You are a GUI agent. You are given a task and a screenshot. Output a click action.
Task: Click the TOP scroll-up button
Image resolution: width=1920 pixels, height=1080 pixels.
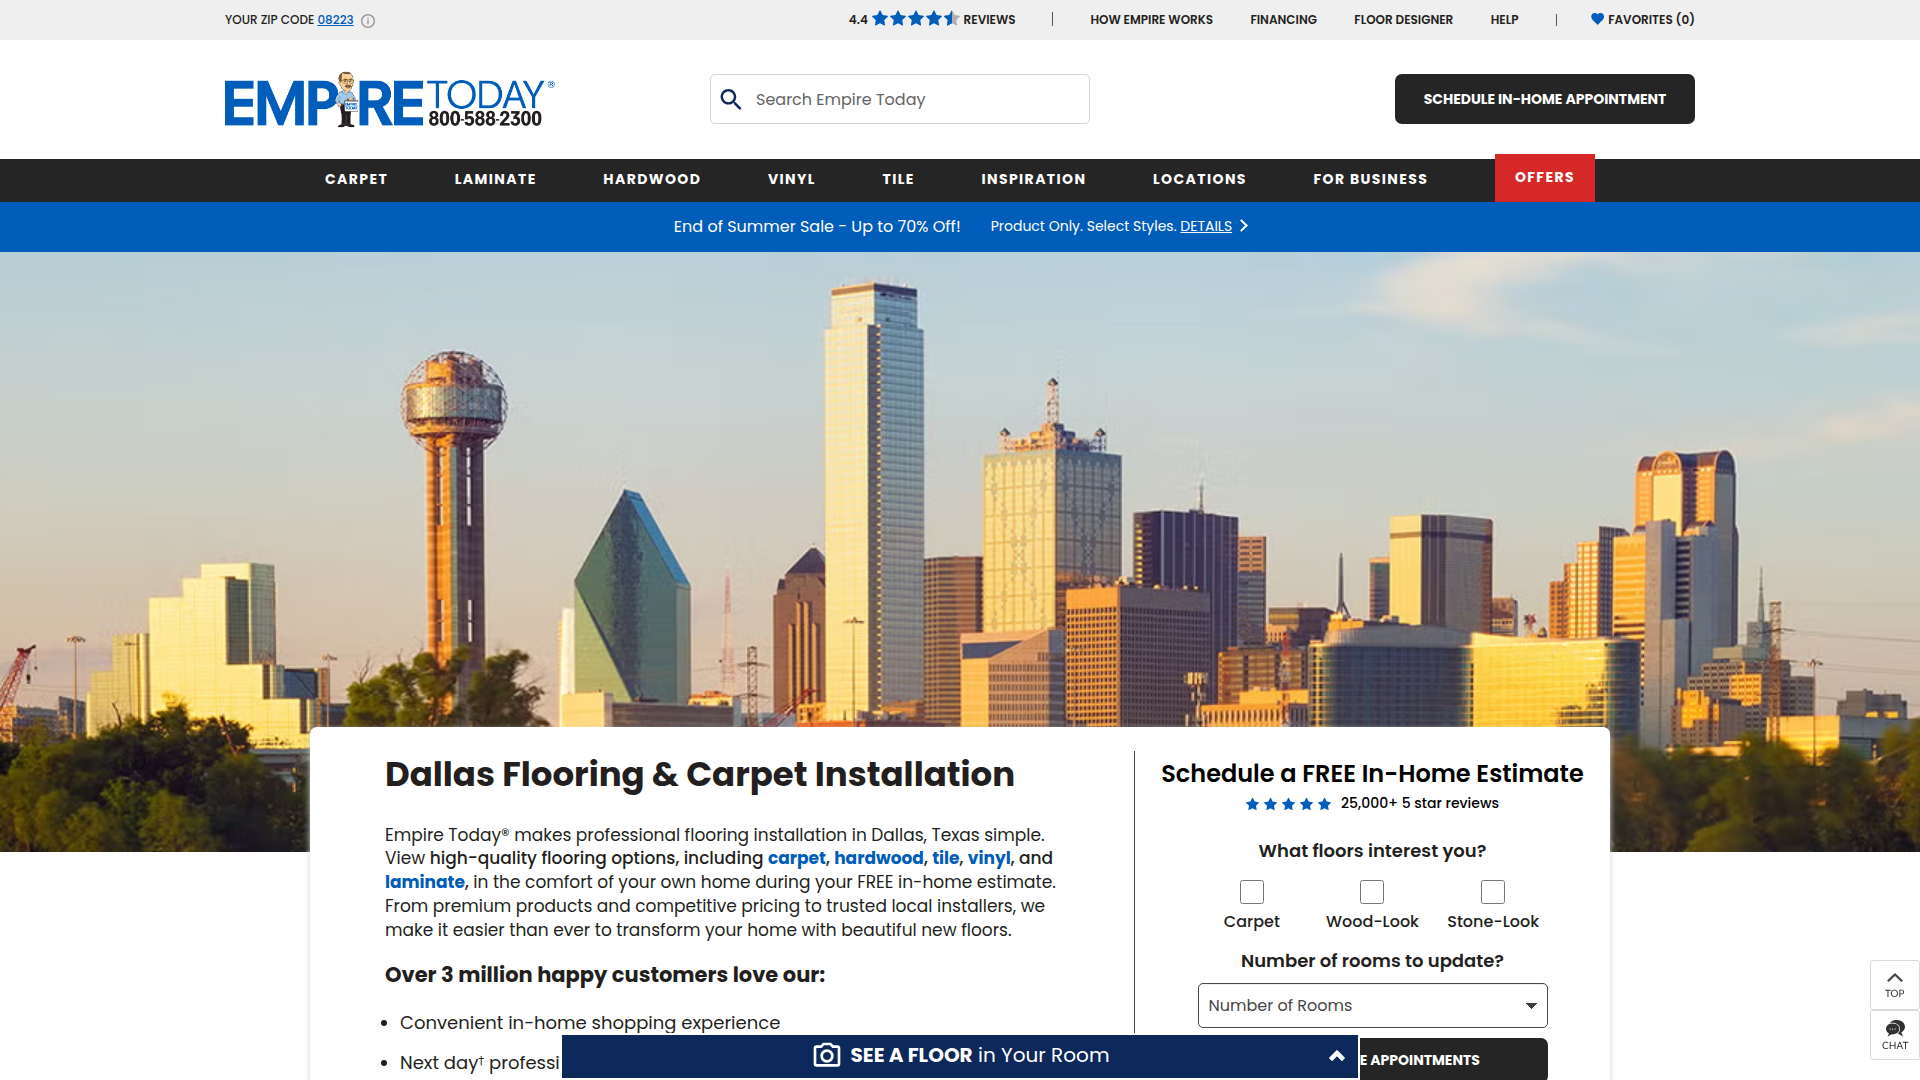1894,985
